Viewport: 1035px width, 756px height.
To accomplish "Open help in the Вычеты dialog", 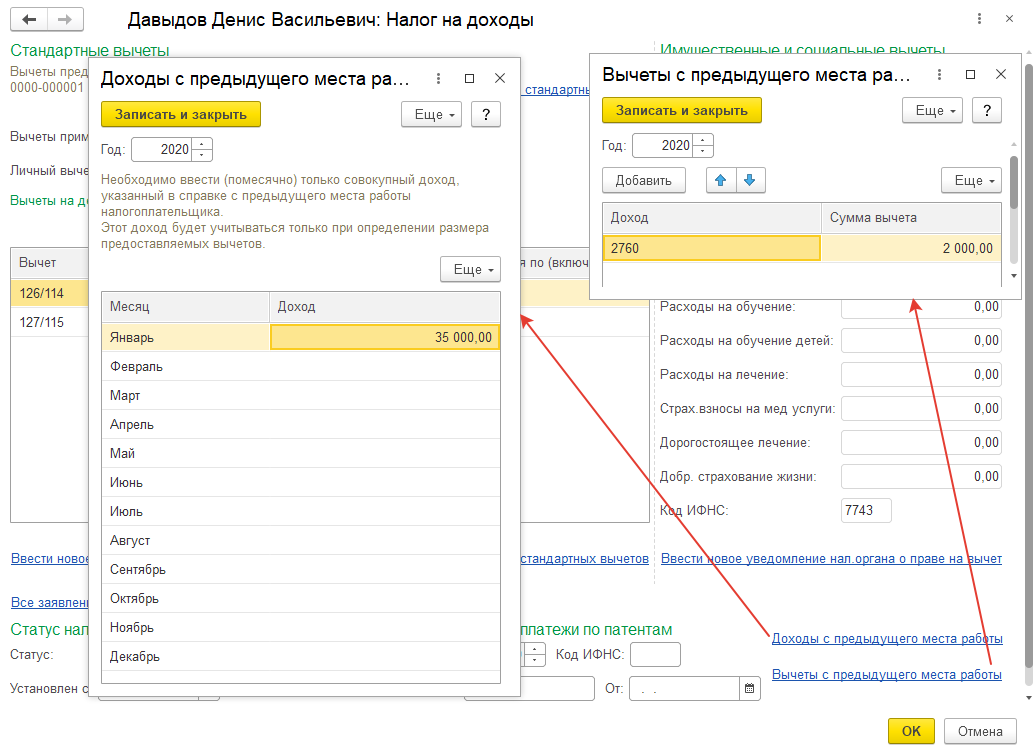I will click(x=986, y=110).
